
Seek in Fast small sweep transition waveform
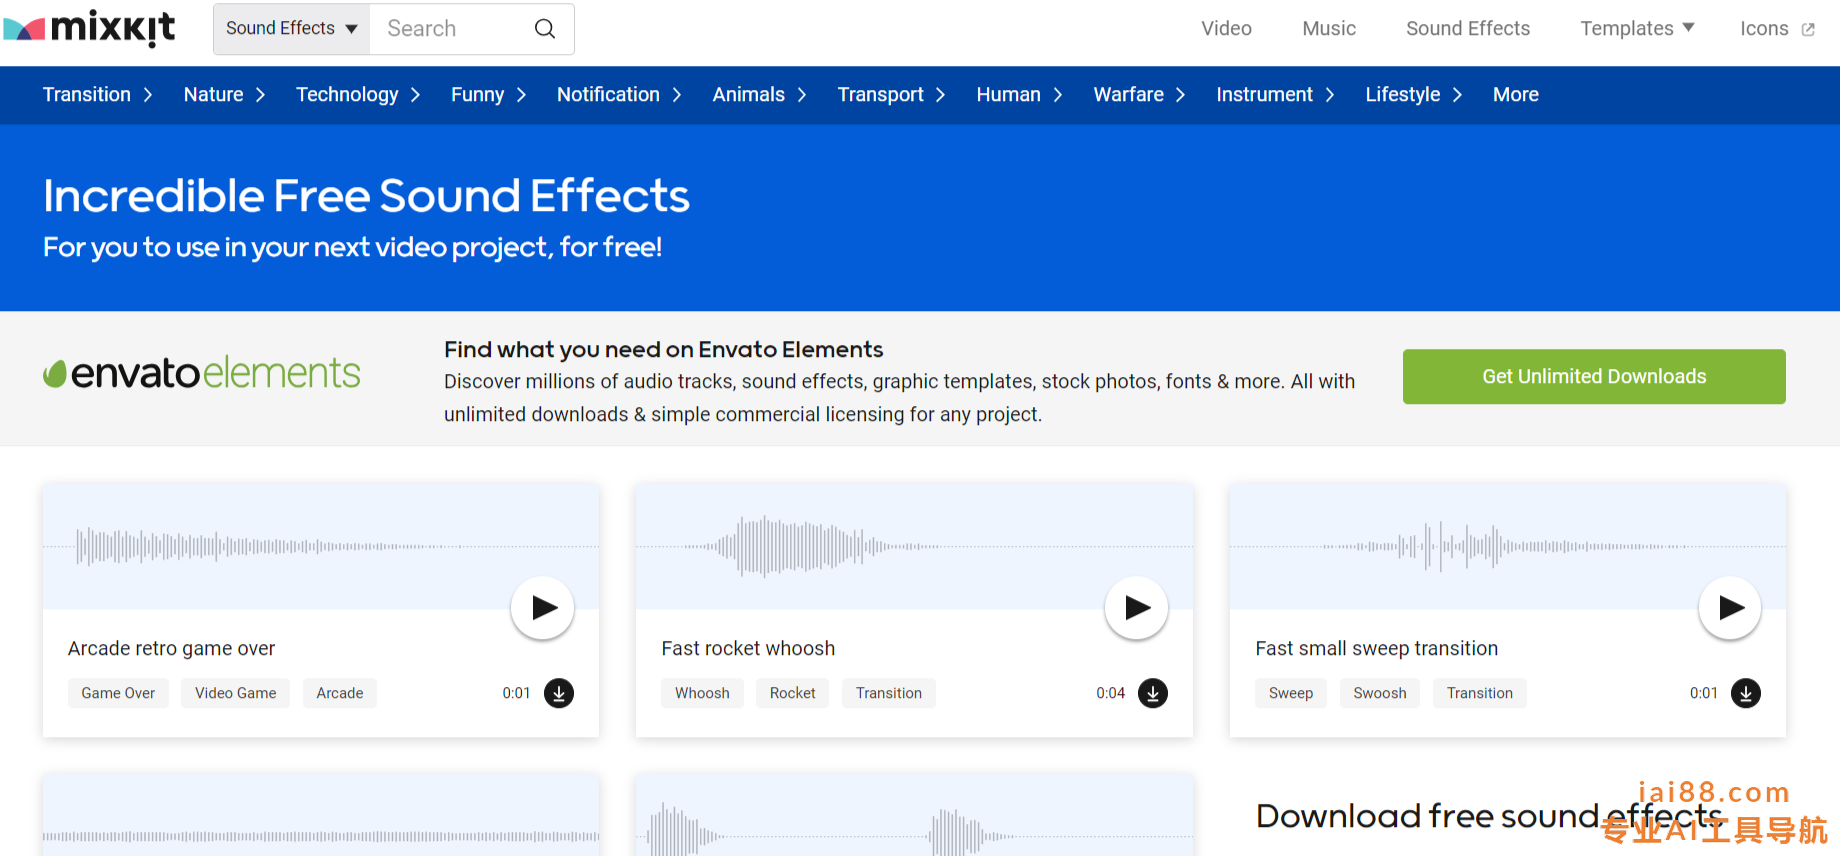click(1508, 546)
